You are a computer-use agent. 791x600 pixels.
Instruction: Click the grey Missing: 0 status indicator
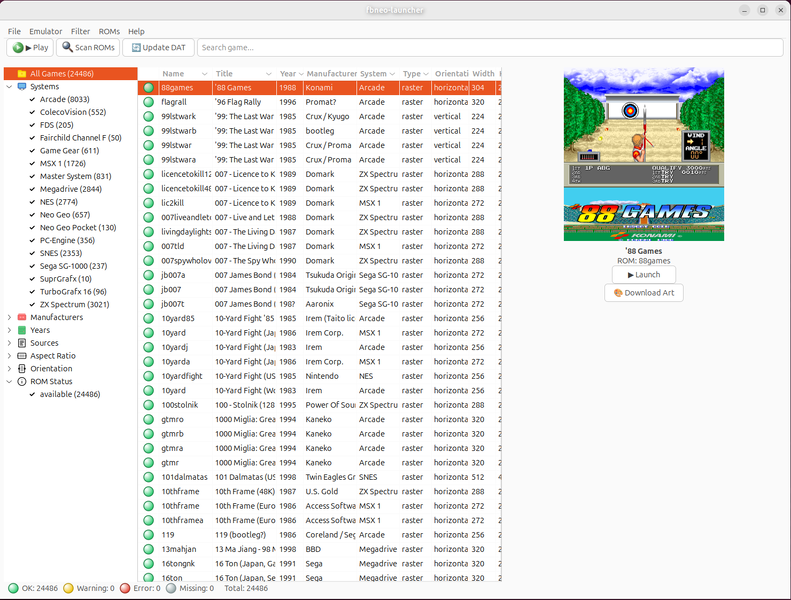tap(171, 588)
